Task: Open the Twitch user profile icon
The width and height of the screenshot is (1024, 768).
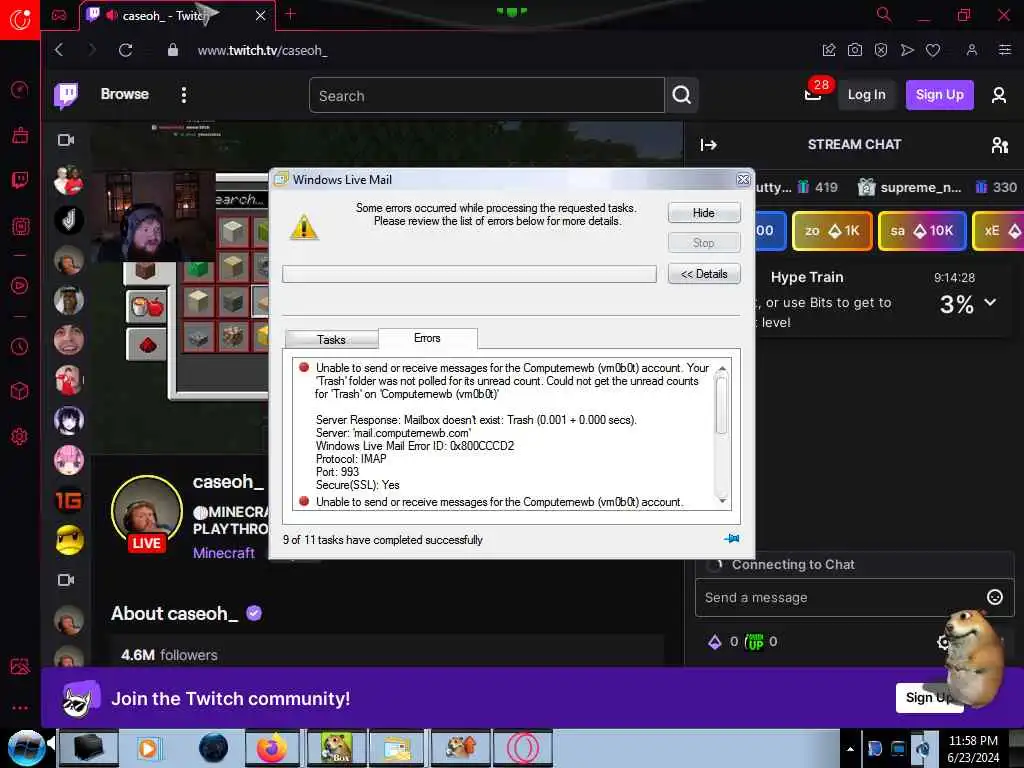Action: point(999,95)
